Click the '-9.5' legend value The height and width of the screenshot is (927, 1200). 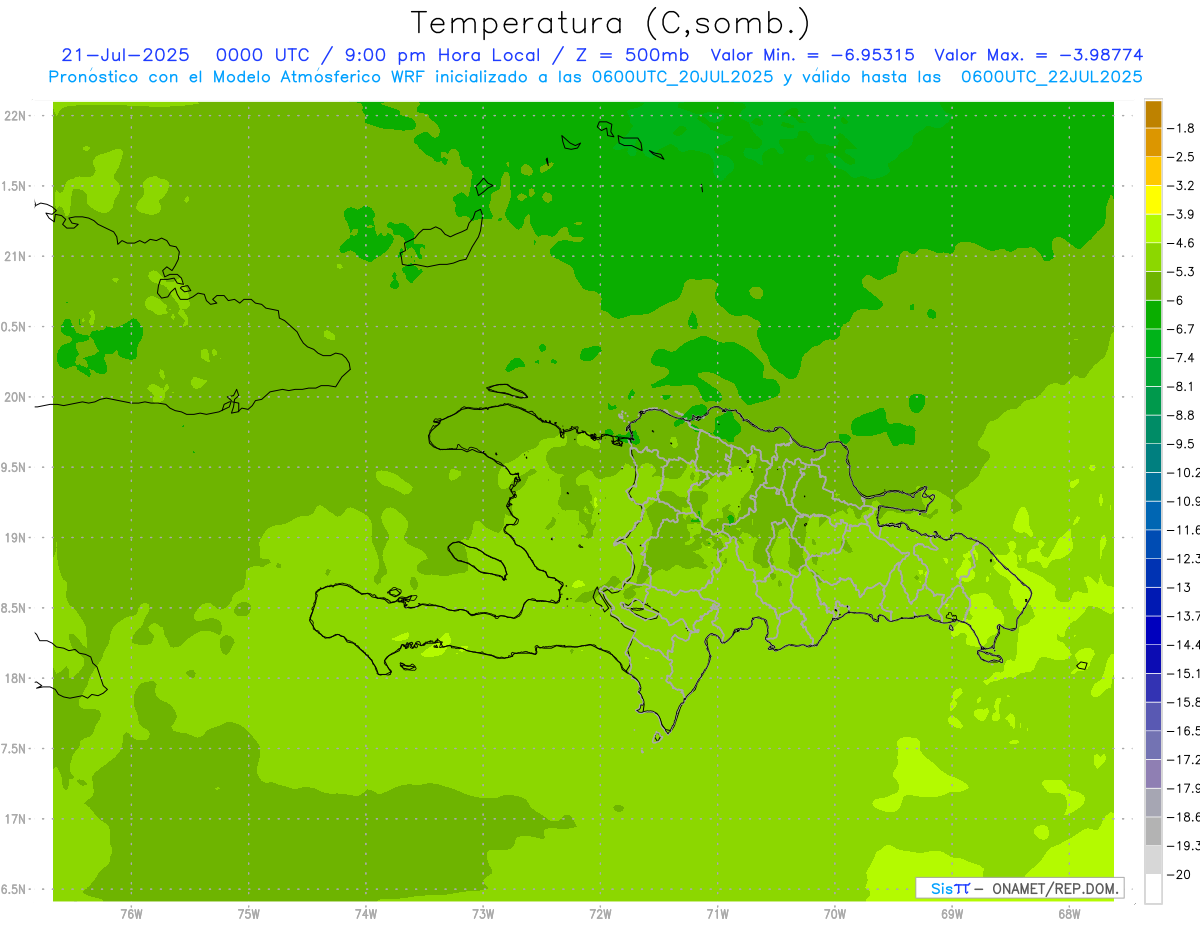[x=1182, y=444]
